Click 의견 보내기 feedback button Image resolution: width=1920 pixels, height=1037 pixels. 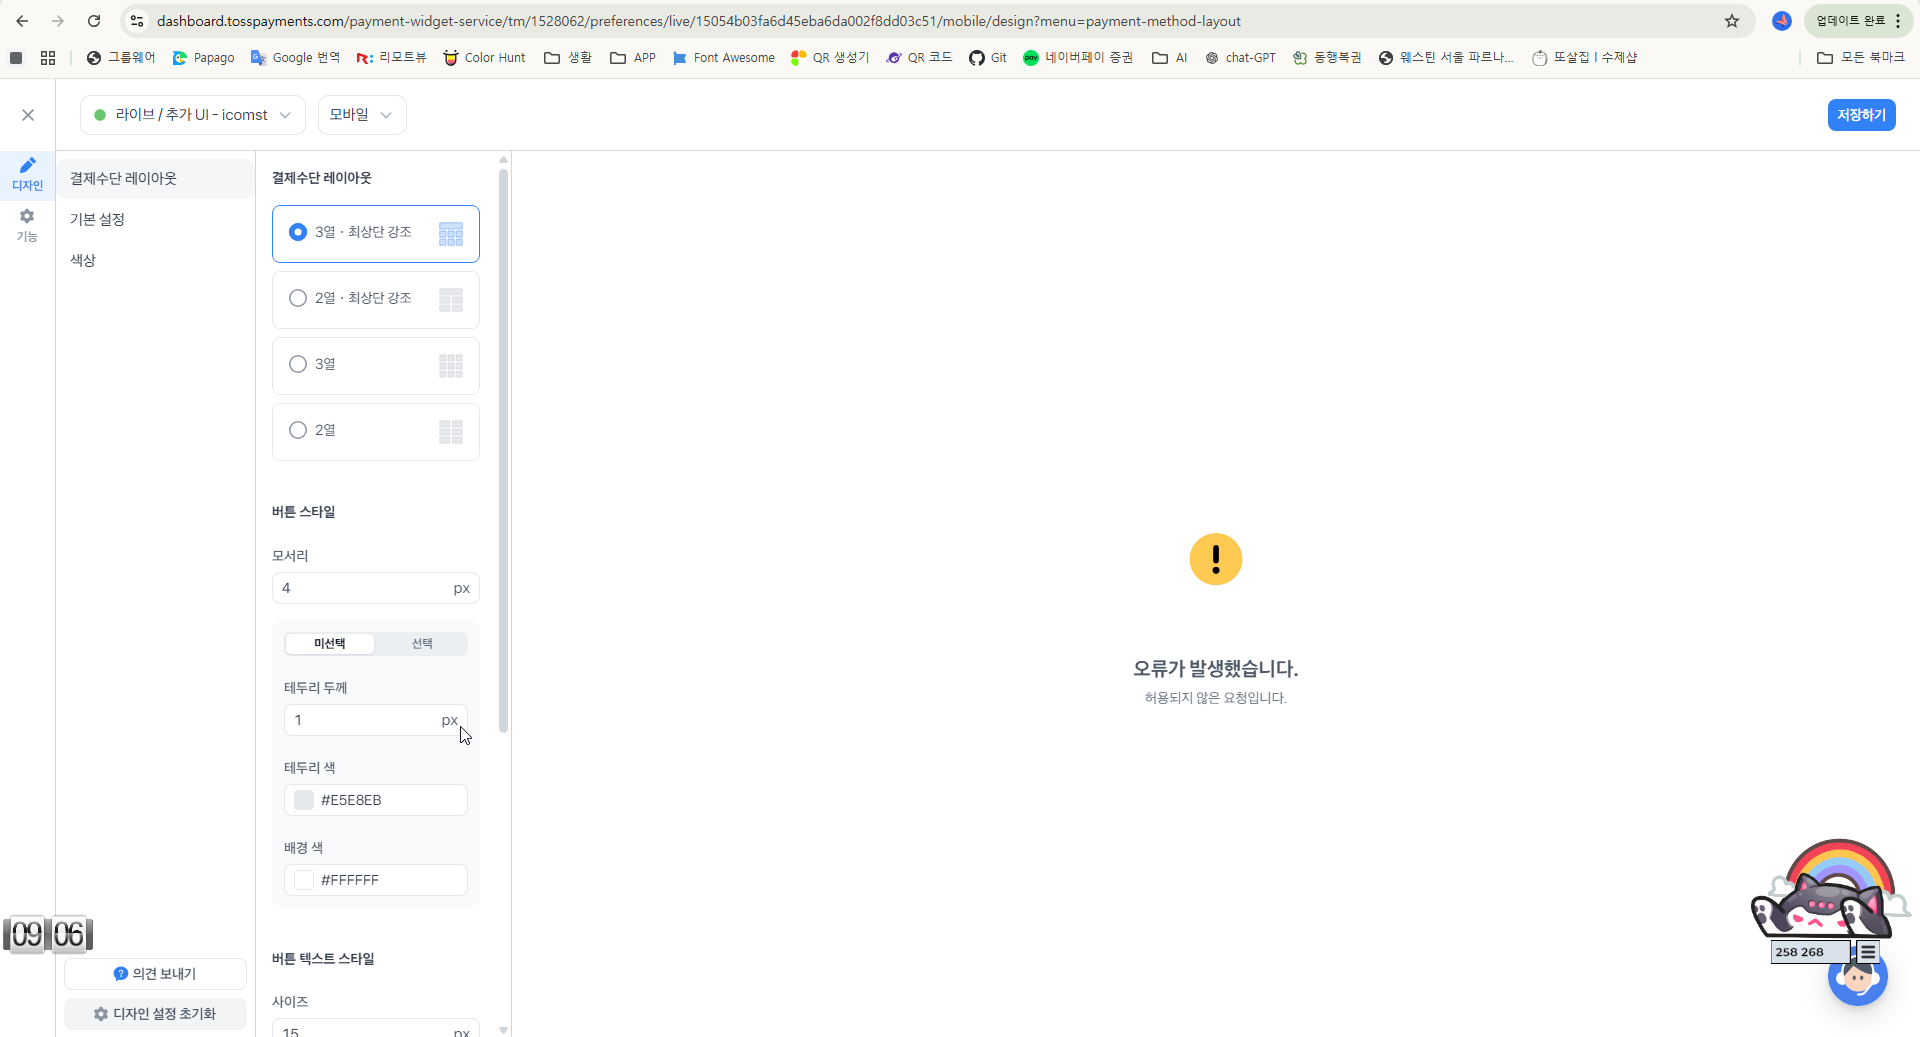155,974
